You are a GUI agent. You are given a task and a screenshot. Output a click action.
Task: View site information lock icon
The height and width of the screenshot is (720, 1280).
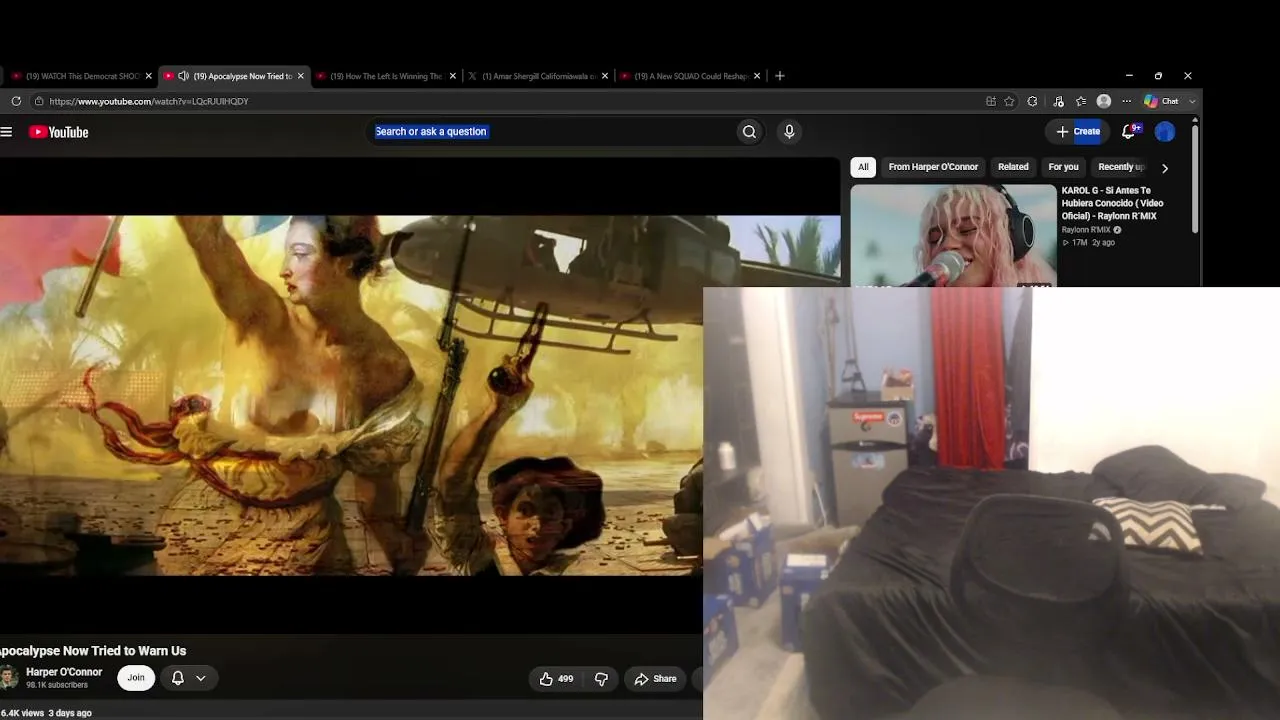(x=39, y=101)
